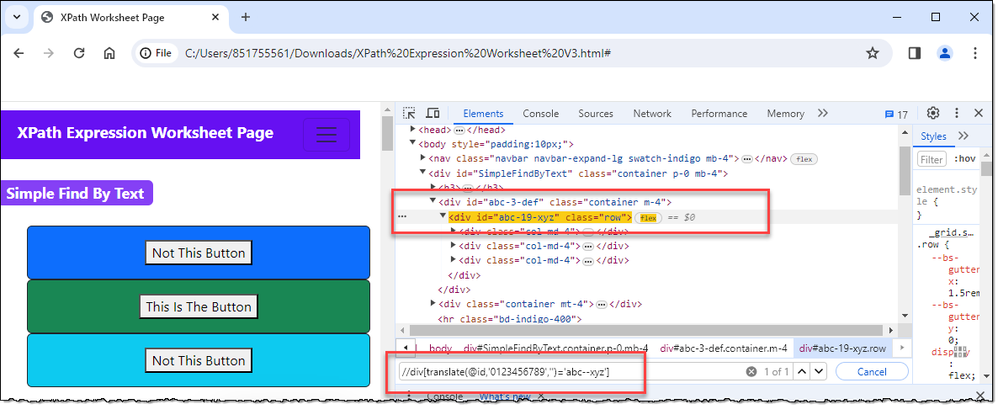
Task: Click the This Is The Button
Action: 198,307
